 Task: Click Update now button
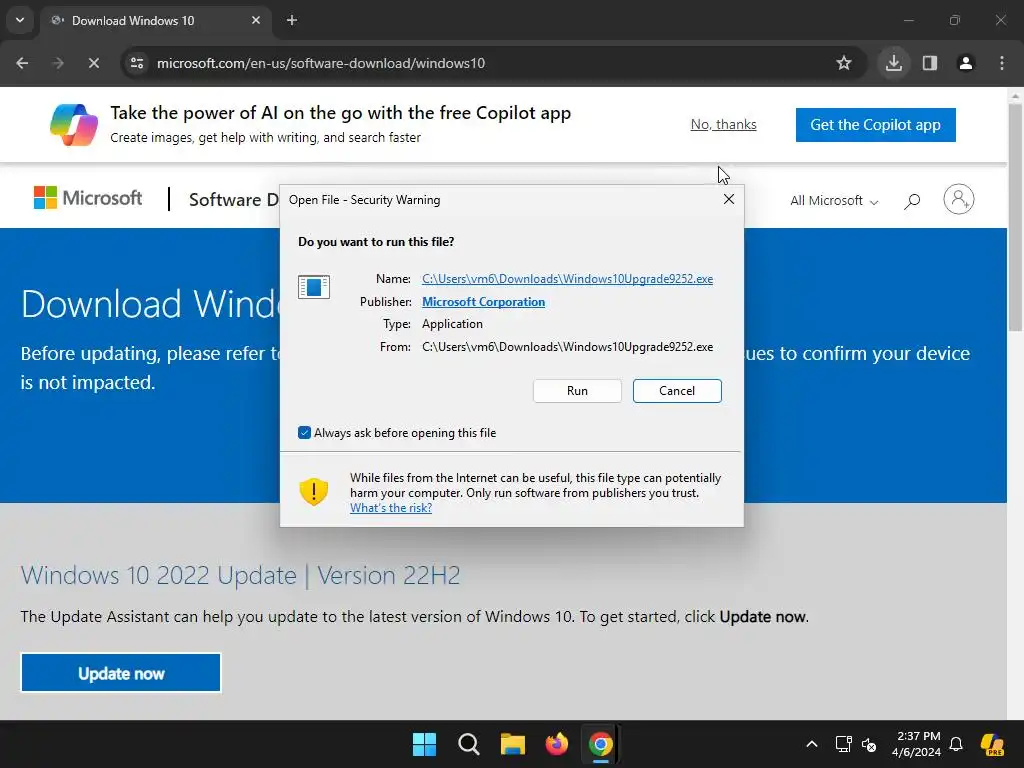(x=121, y=673)
